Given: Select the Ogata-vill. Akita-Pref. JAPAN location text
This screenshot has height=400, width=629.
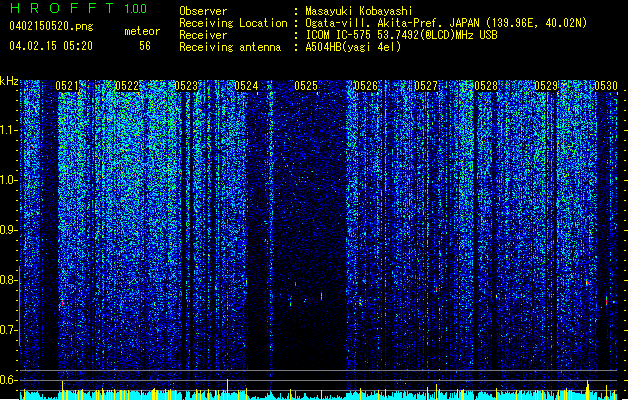Looking at the screenshot, I should [446, 23].
